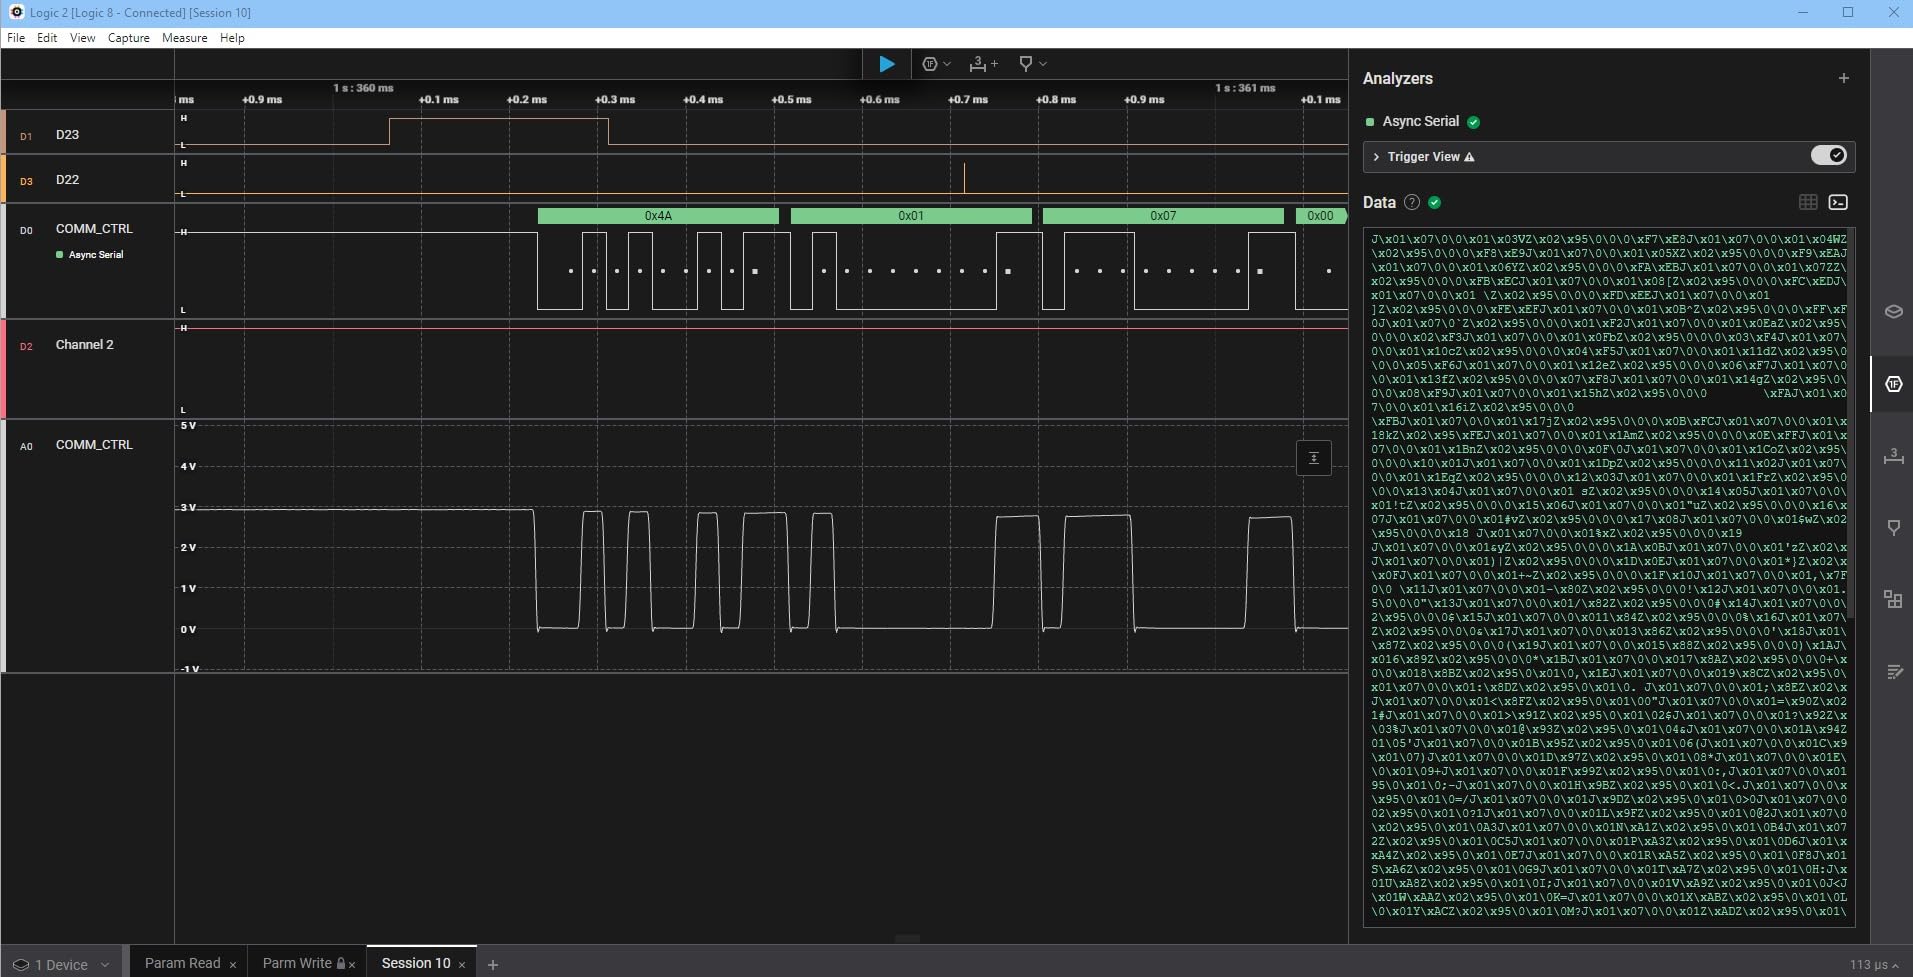This screenshot has width=1913, height=977.
Task: Add a new analyzer with the plus button
Action: [1844, 78]
